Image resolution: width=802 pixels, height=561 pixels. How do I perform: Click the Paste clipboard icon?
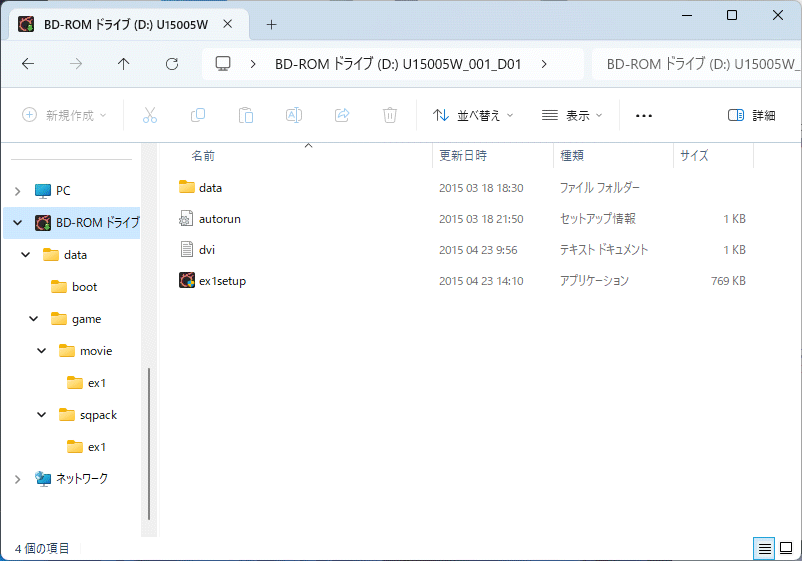click(246, 115)
